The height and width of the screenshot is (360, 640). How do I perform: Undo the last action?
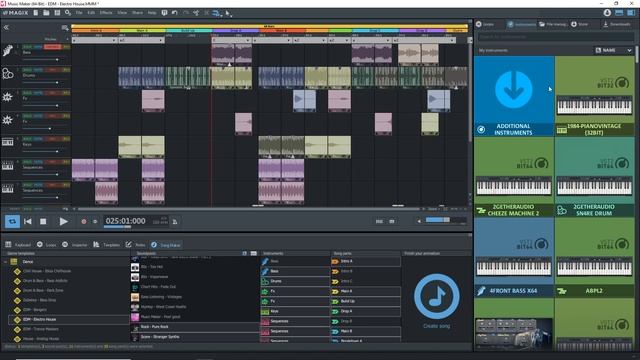175,13
